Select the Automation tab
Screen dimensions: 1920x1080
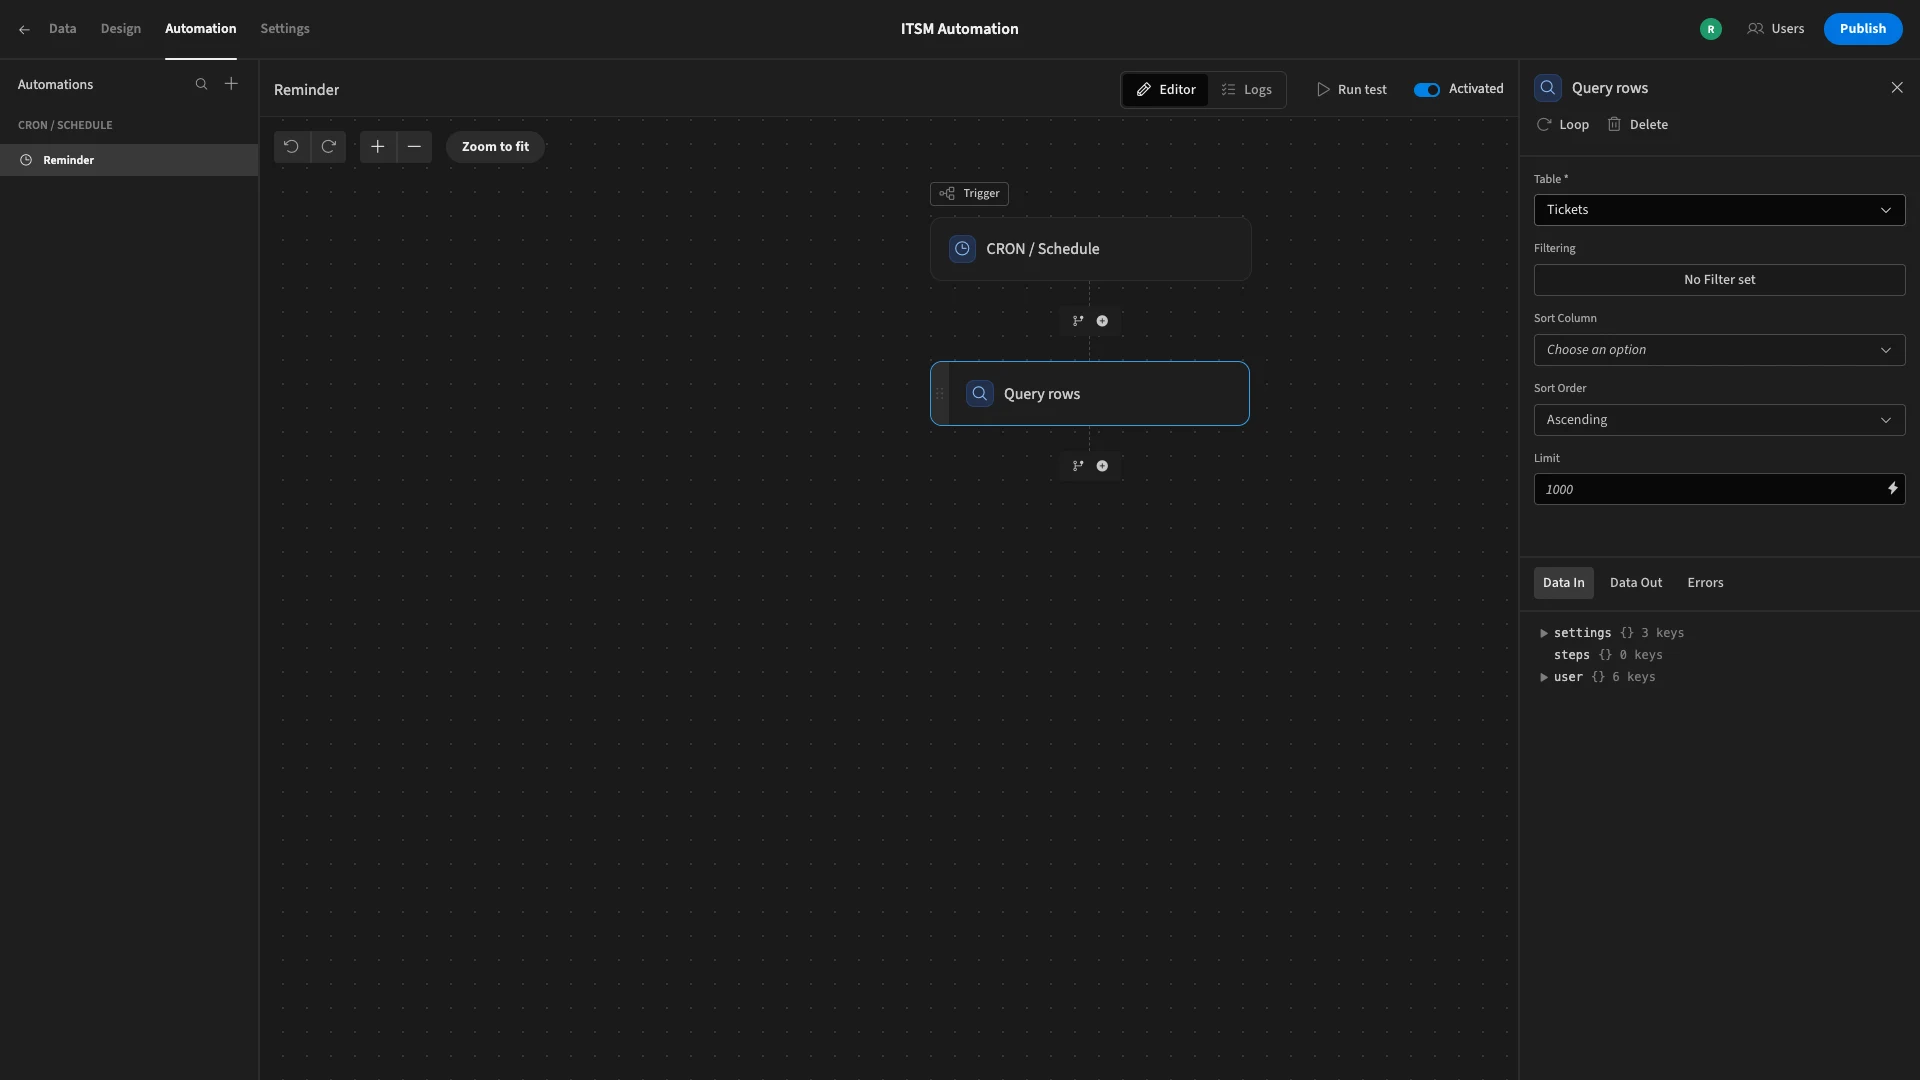(201, 29)
